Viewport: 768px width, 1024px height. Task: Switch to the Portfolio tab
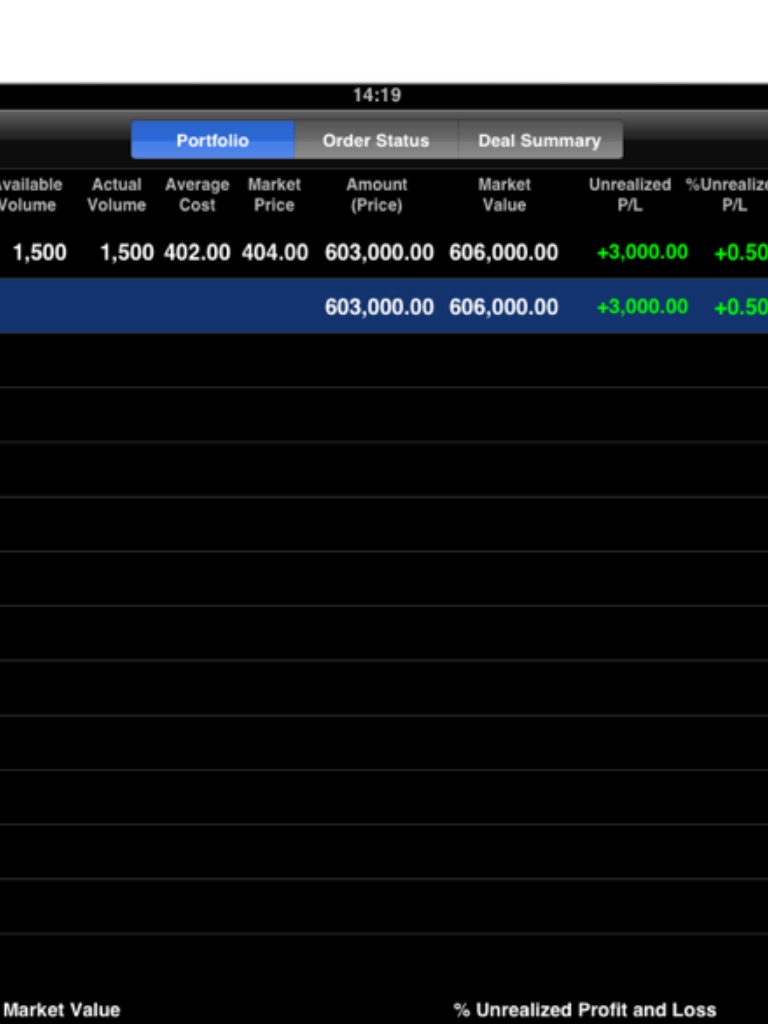coord(213,140)
